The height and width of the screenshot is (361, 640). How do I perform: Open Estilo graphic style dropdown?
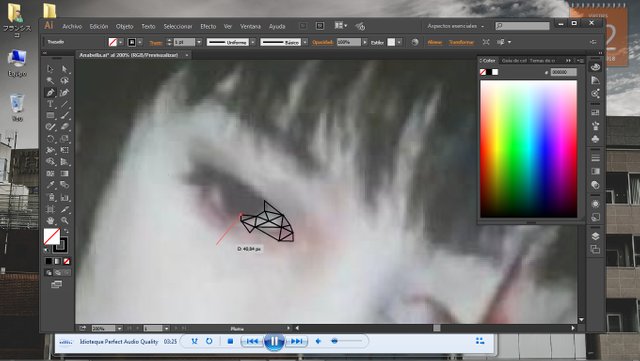399,42
